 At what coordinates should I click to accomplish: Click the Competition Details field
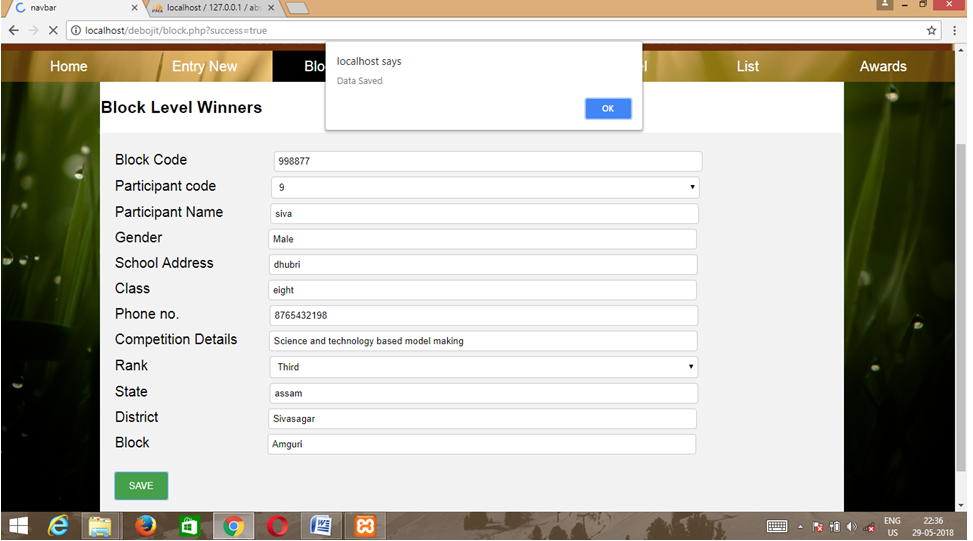pos(483,341)
